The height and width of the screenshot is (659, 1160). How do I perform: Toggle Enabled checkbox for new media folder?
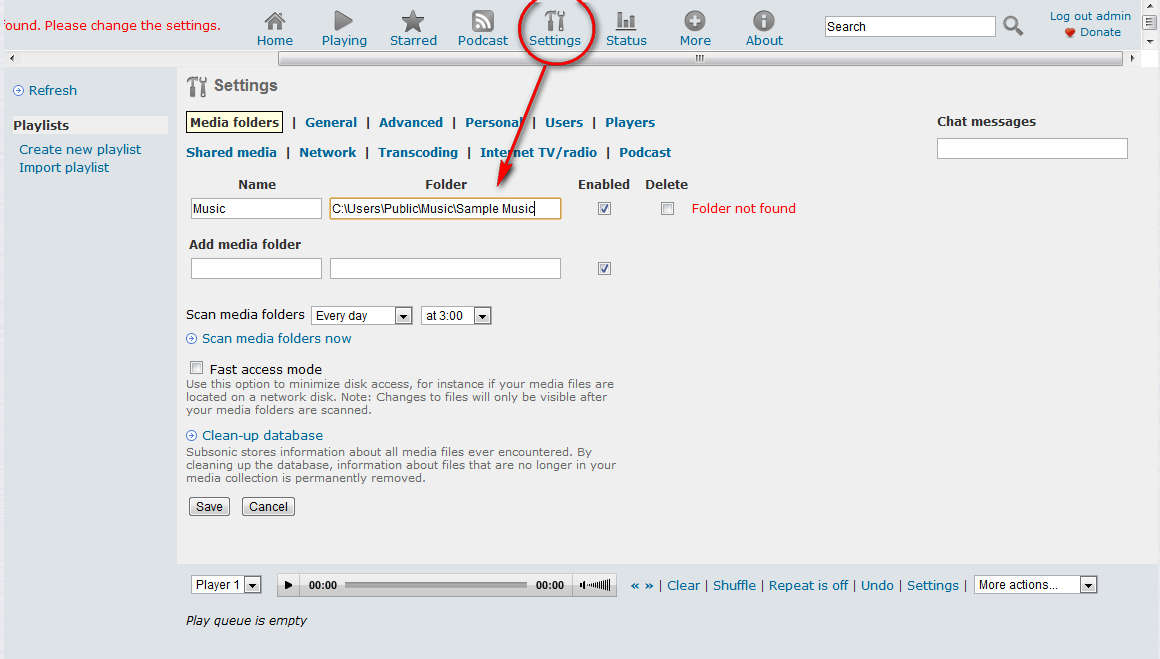tap(604, 268)
